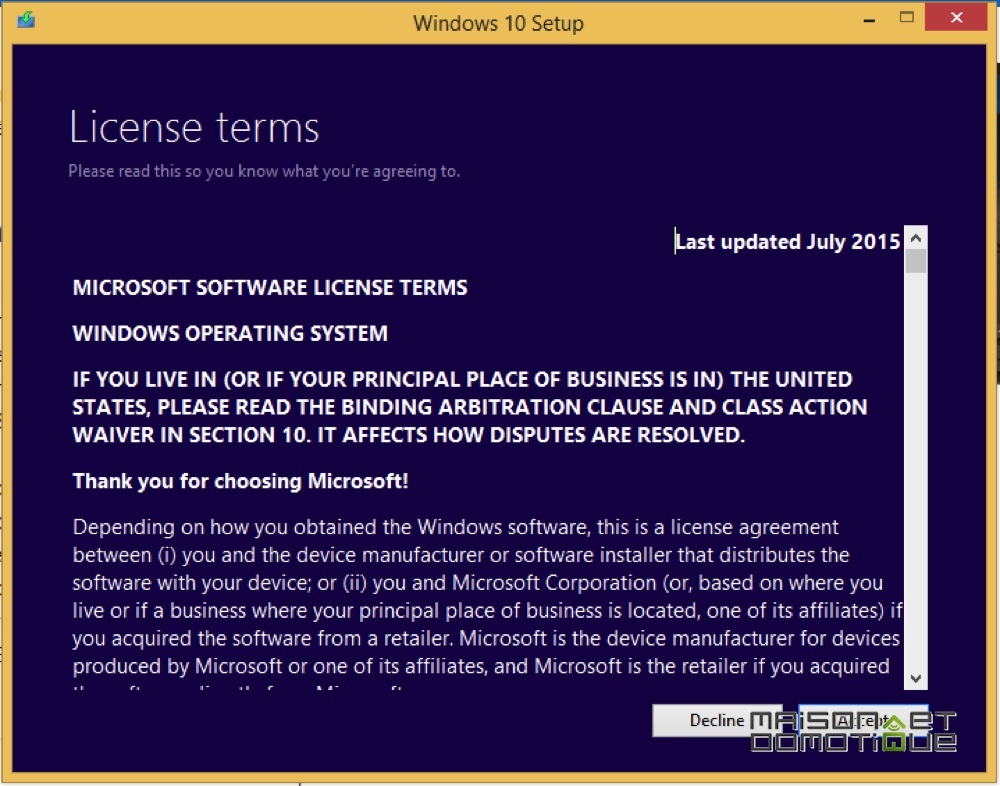Click the license scrollbar up arrow

pyautogui.click(x=916, y=238)
